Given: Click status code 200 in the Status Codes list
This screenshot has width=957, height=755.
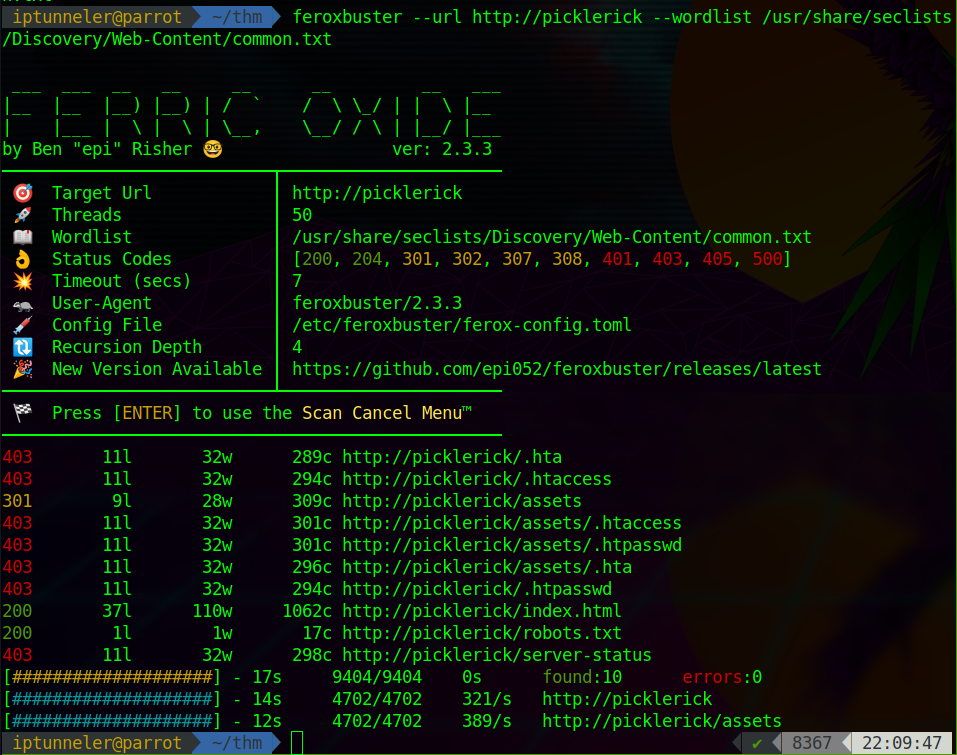Looking at the screenshot, I should click(317, 259).
